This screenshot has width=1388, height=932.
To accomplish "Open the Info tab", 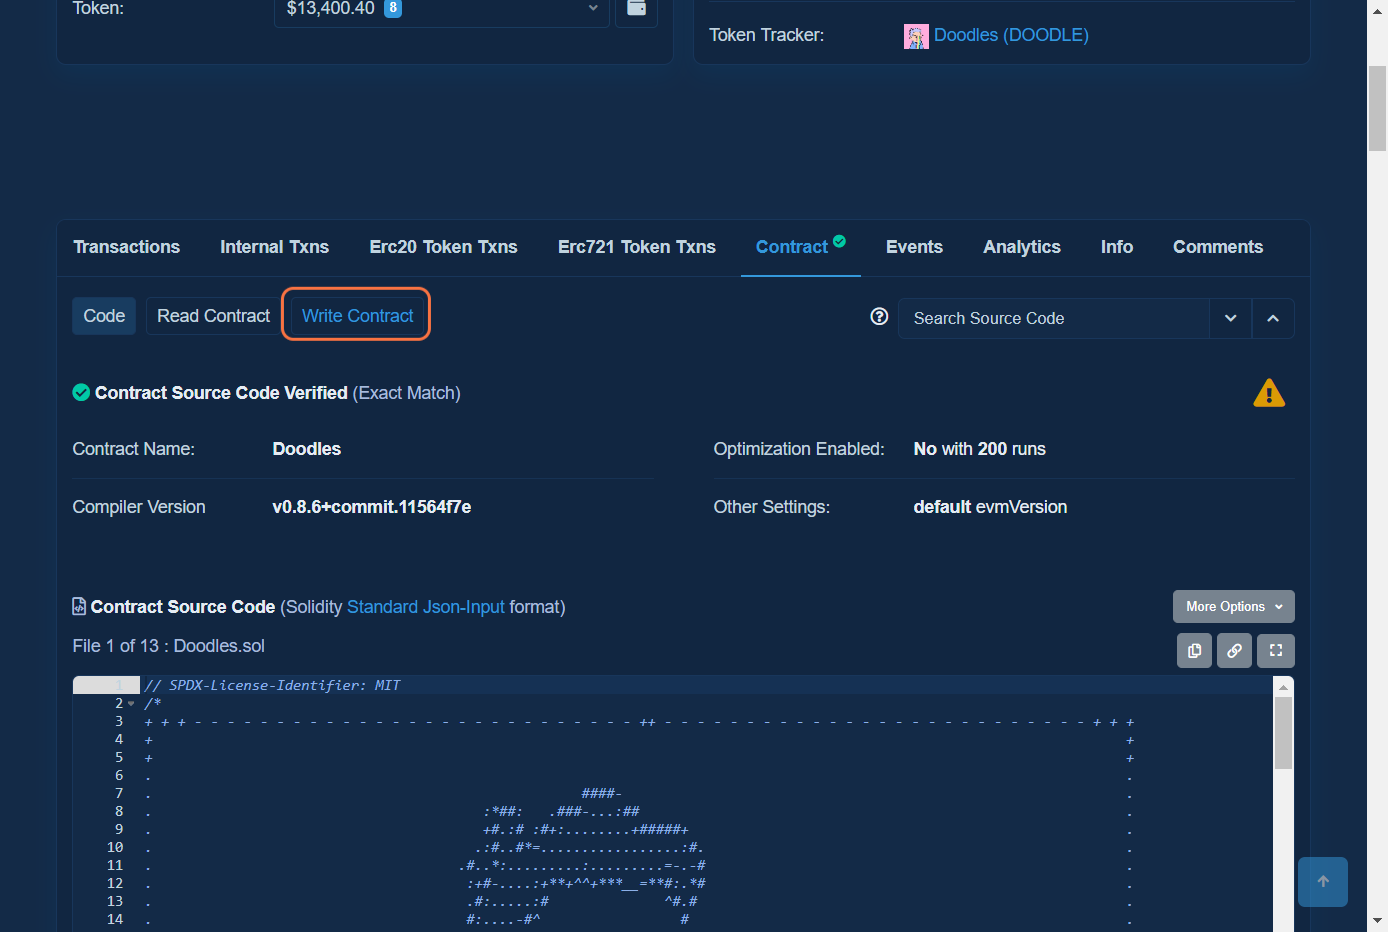I will [x=1116, y=247].
